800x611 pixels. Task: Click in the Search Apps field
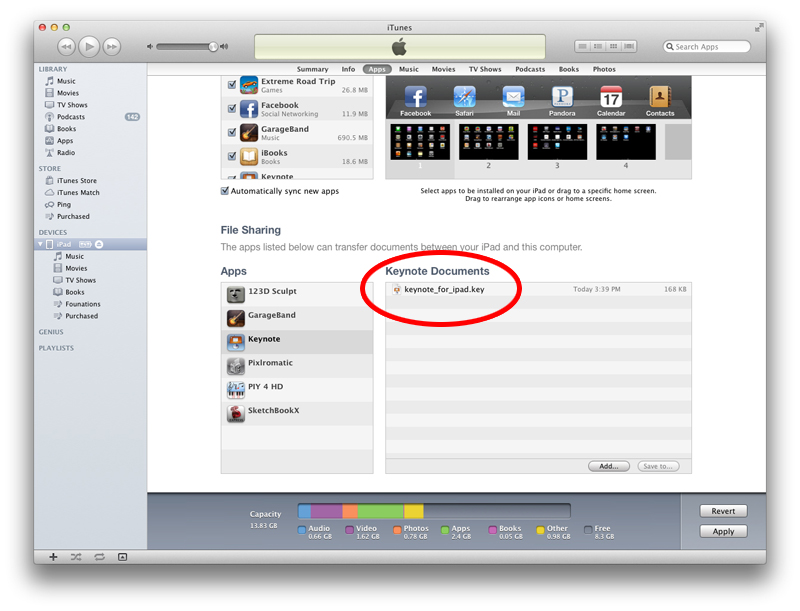point(707,46)
